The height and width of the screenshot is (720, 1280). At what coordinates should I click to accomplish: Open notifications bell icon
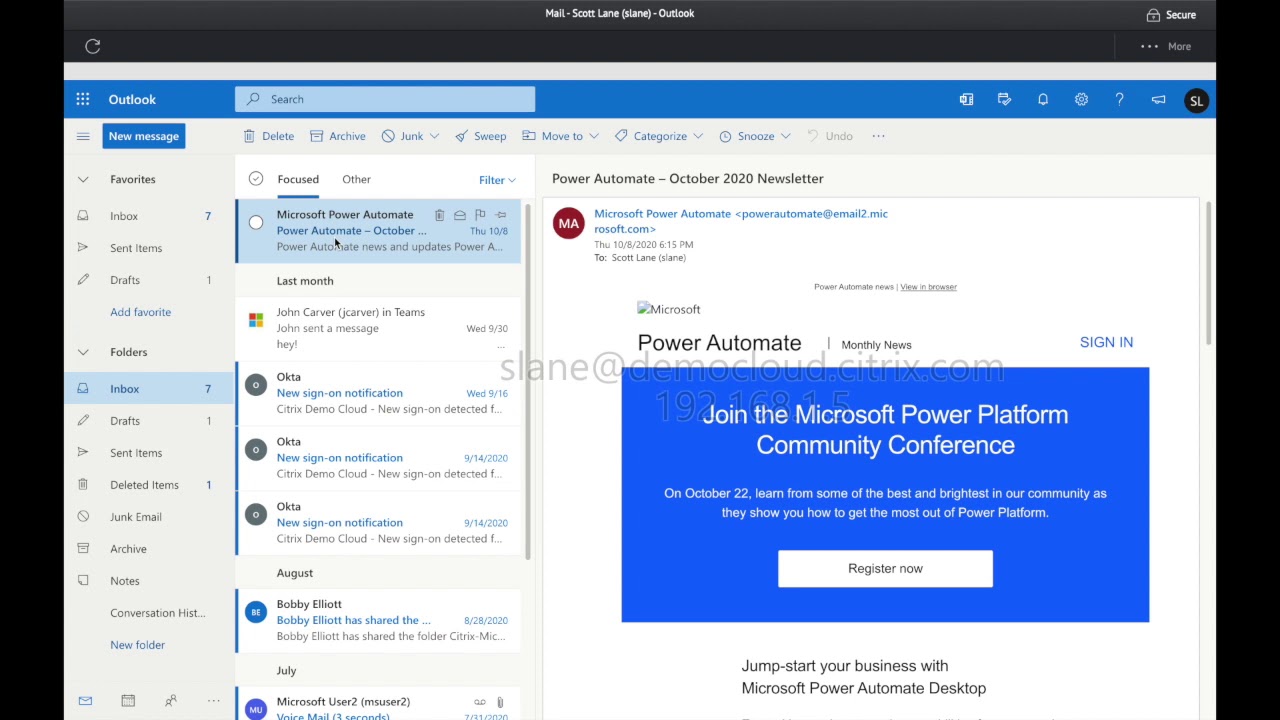tap(1043, 100)
